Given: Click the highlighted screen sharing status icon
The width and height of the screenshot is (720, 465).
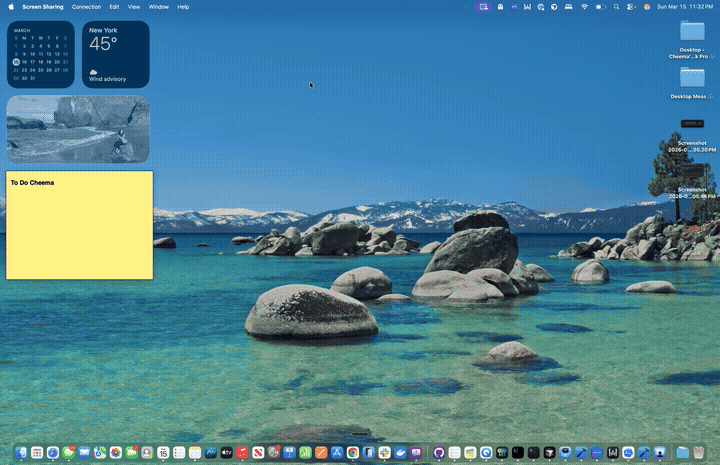Looking at the screenshot, I should click(x=483, y=7).
